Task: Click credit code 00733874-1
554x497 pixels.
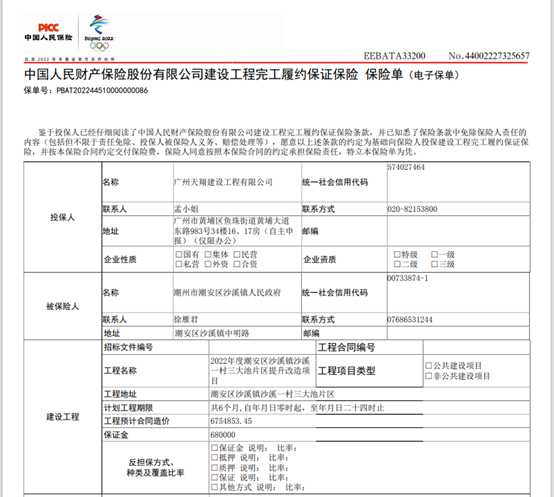Action: 408,278
